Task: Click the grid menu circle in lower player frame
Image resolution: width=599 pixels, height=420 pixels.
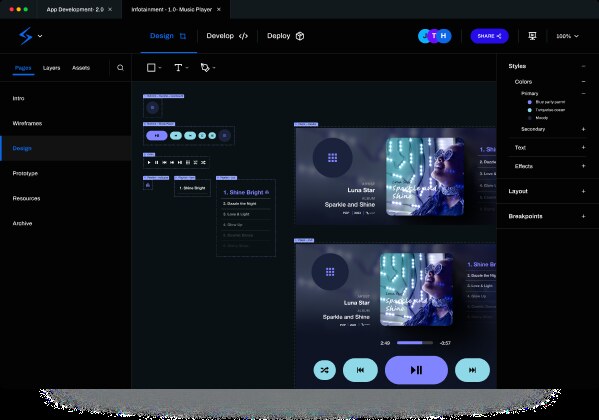Action: click(x=330, y=272)
